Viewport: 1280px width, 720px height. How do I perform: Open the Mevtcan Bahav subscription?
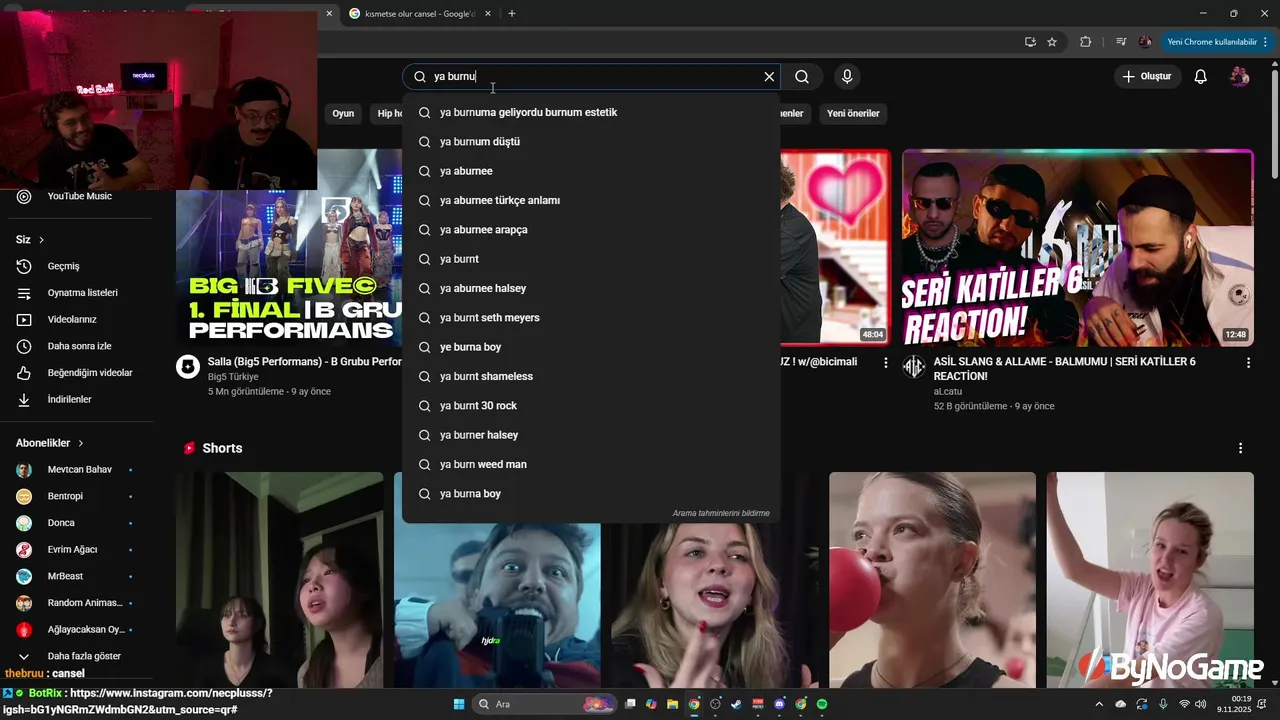click(78, 470)
